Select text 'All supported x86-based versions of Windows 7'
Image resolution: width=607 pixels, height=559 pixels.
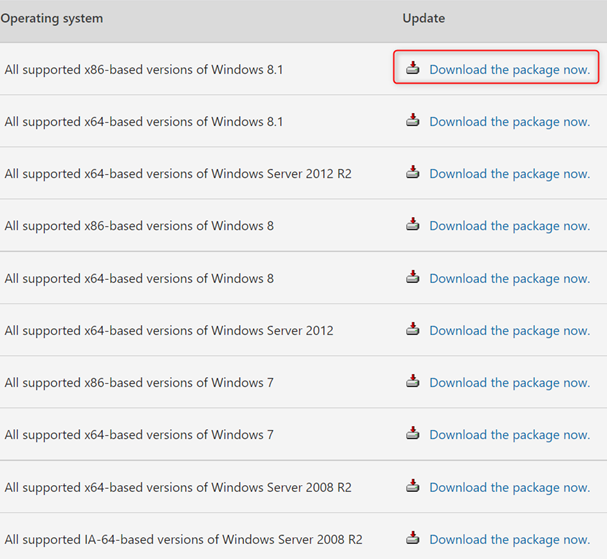point(139,383)
